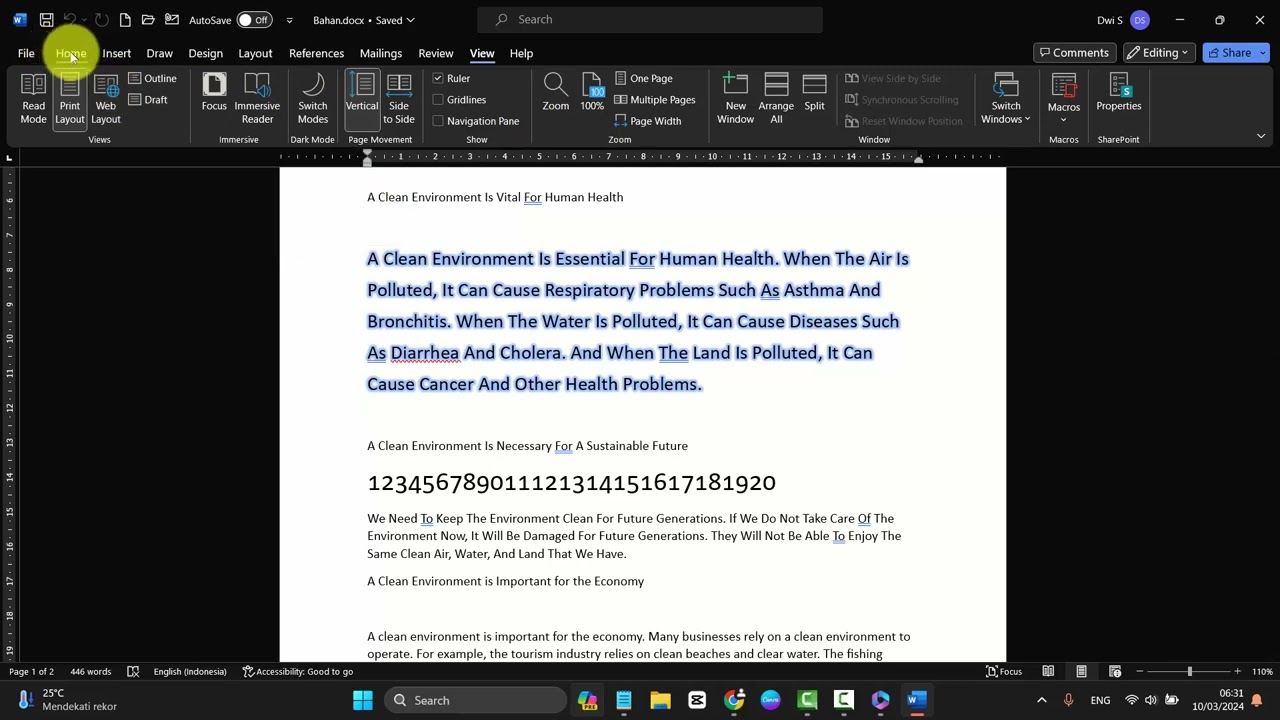Click the Share button
Image resolution: width=1280 pixels, height=720 pixels.
(x=1229, y=53)
